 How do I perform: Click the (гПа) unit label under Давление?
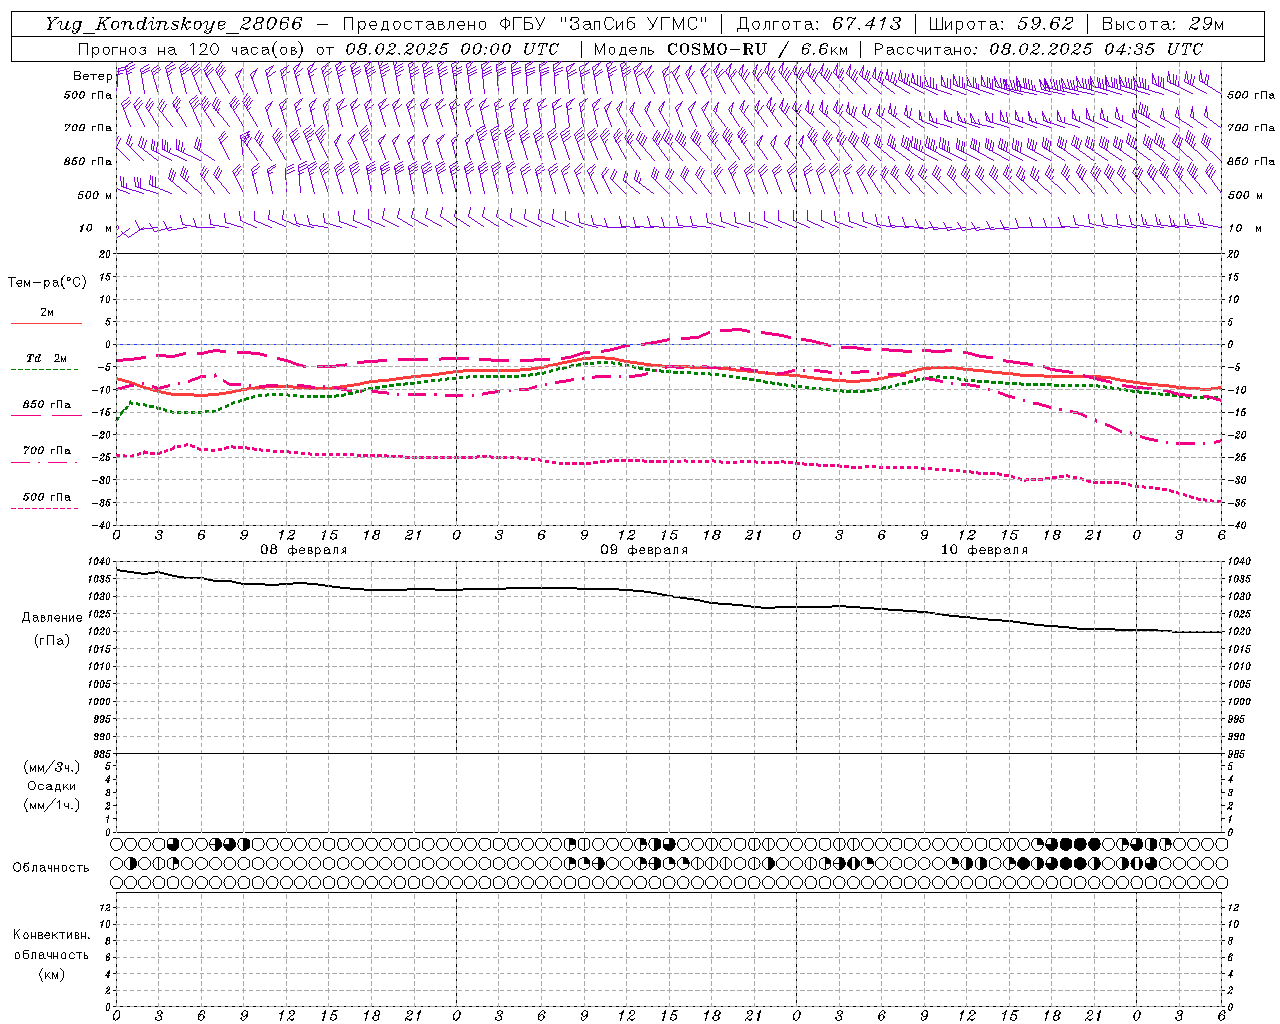tap(52, 640)
